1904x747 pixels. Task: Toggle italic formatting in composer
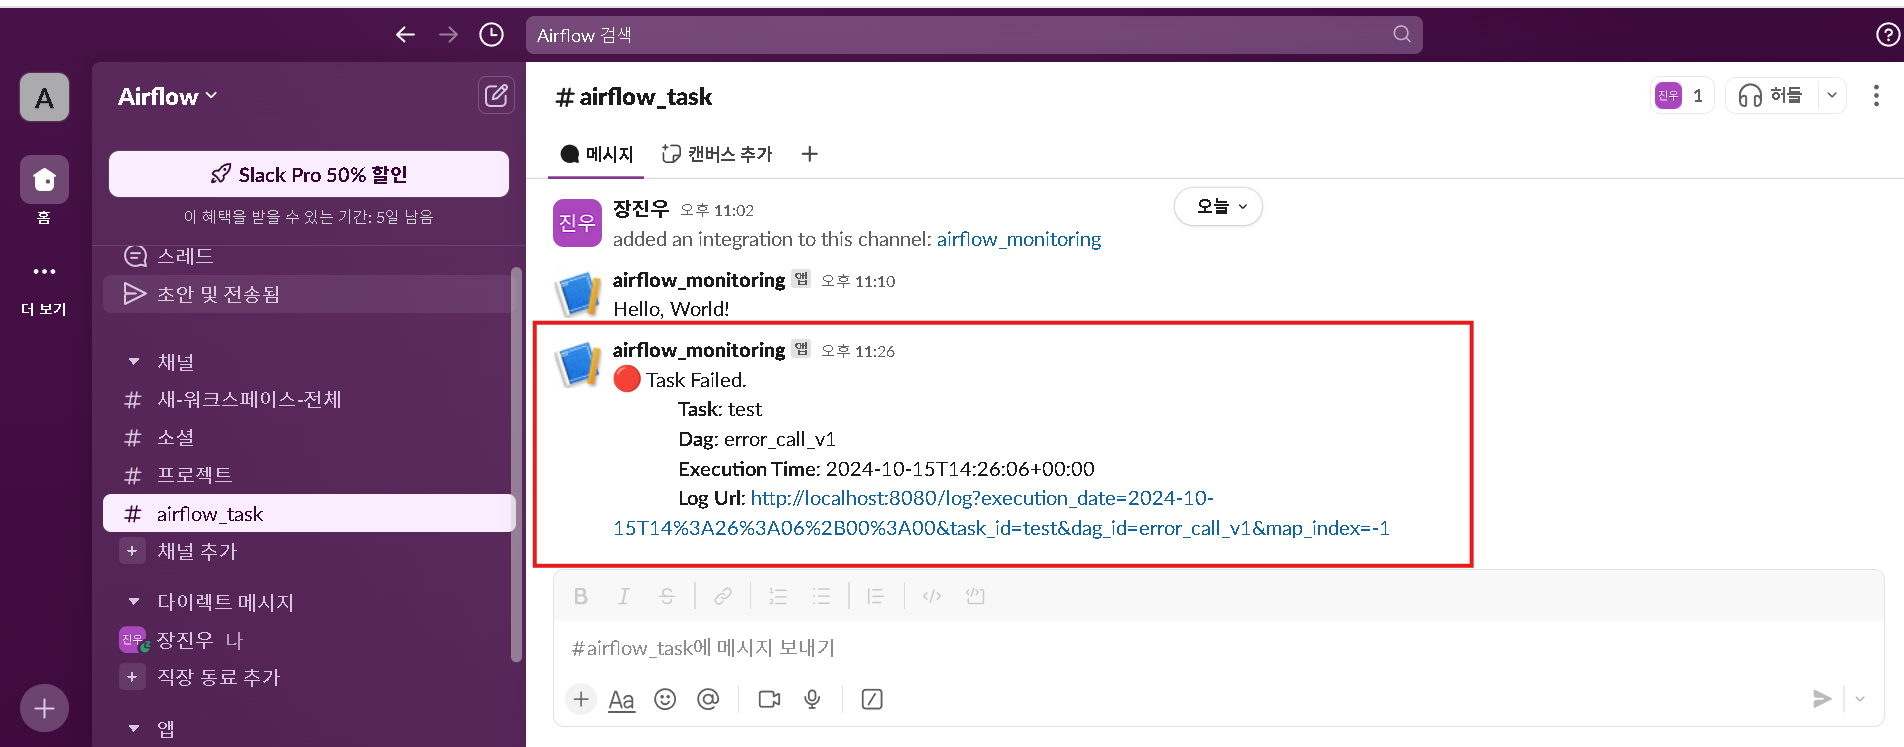[623, 596]
